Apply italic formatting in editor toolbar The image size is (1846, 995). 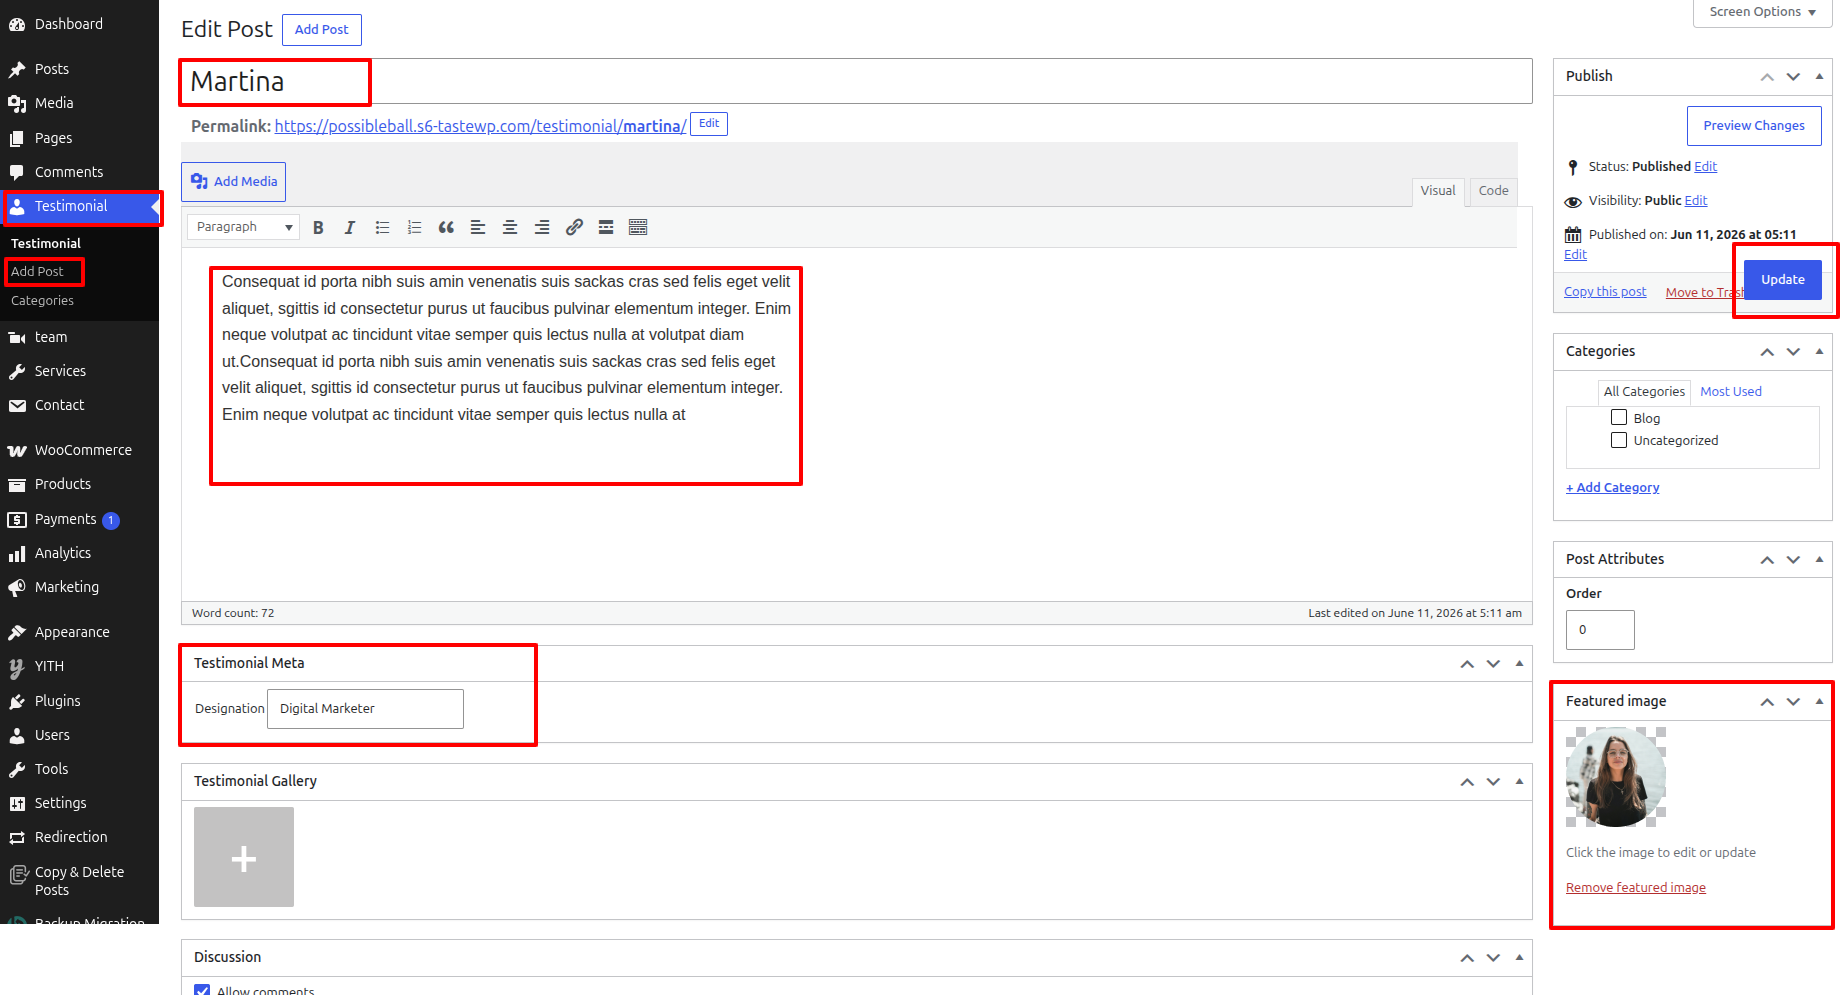(x=350, y=227)
